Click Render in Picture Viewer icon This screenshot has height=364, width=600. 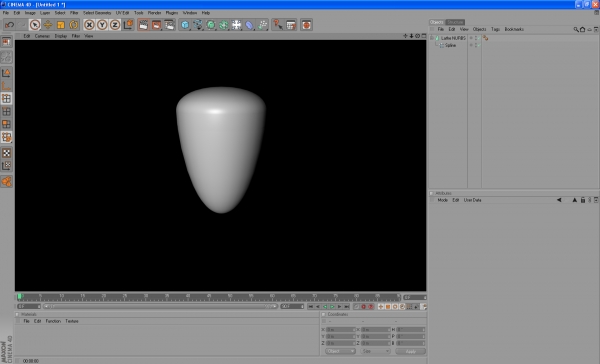[157, 25]
